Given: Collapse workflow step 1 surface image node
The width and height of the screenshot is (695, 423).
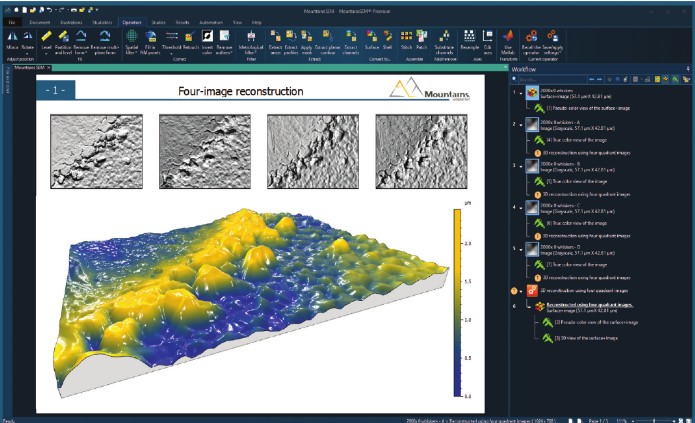Looking at the screenshot, I should coord(519,92).
